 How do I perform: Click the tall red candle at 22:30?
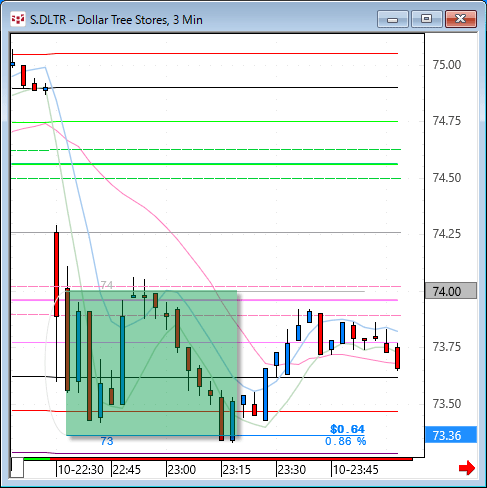tap(56, 274)
